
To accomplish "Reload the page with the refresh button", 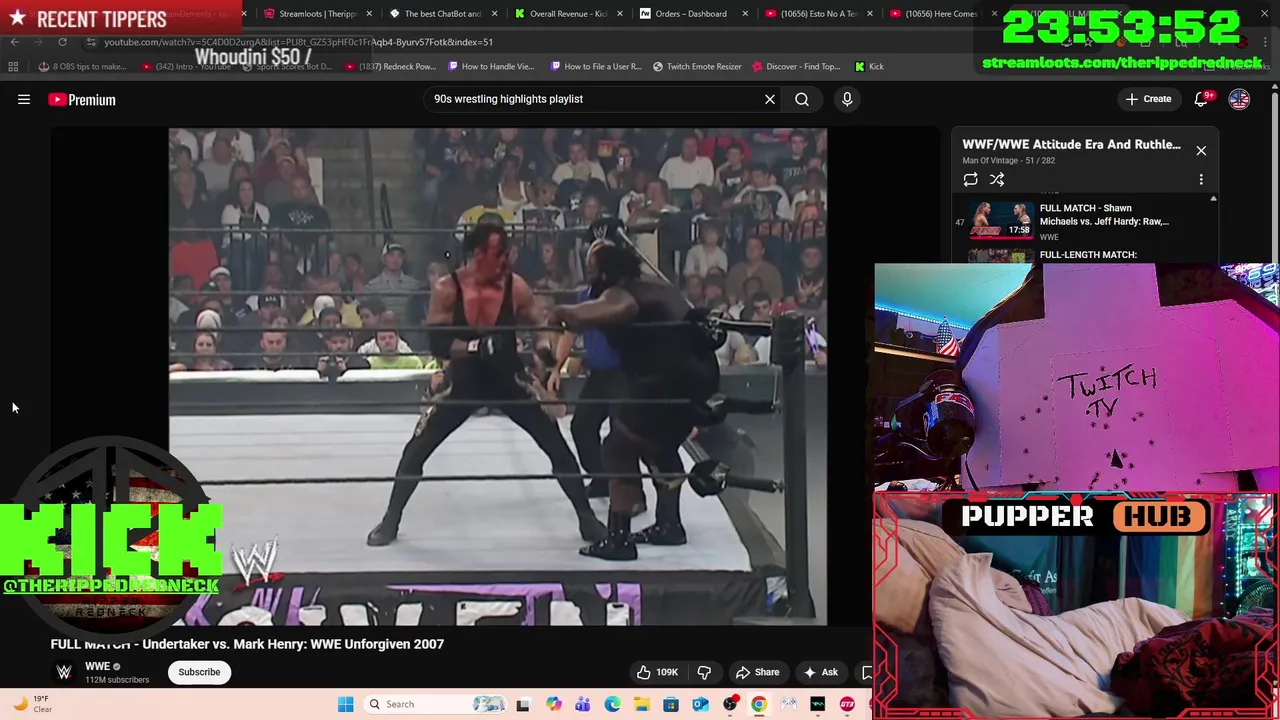I will 62,42.
